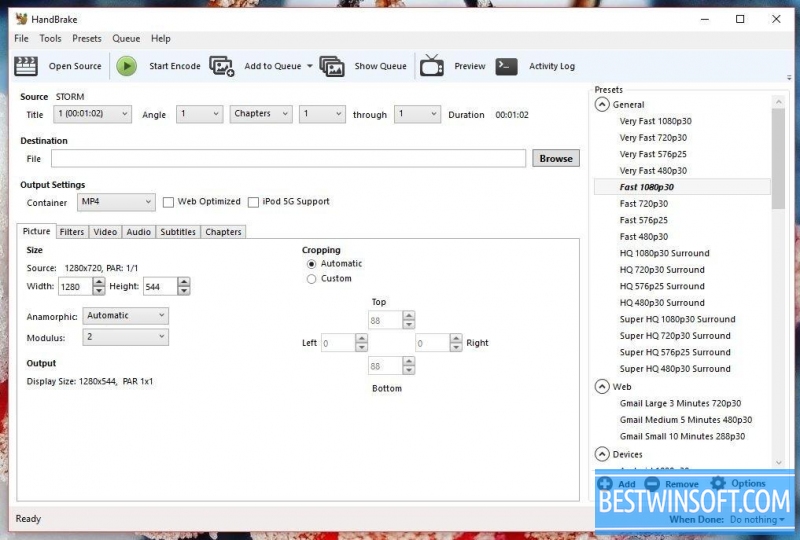The width and height of the screenshot is (800, 540).
Task: Collapse the Devices presets group
Action: [x=602, y=454]
